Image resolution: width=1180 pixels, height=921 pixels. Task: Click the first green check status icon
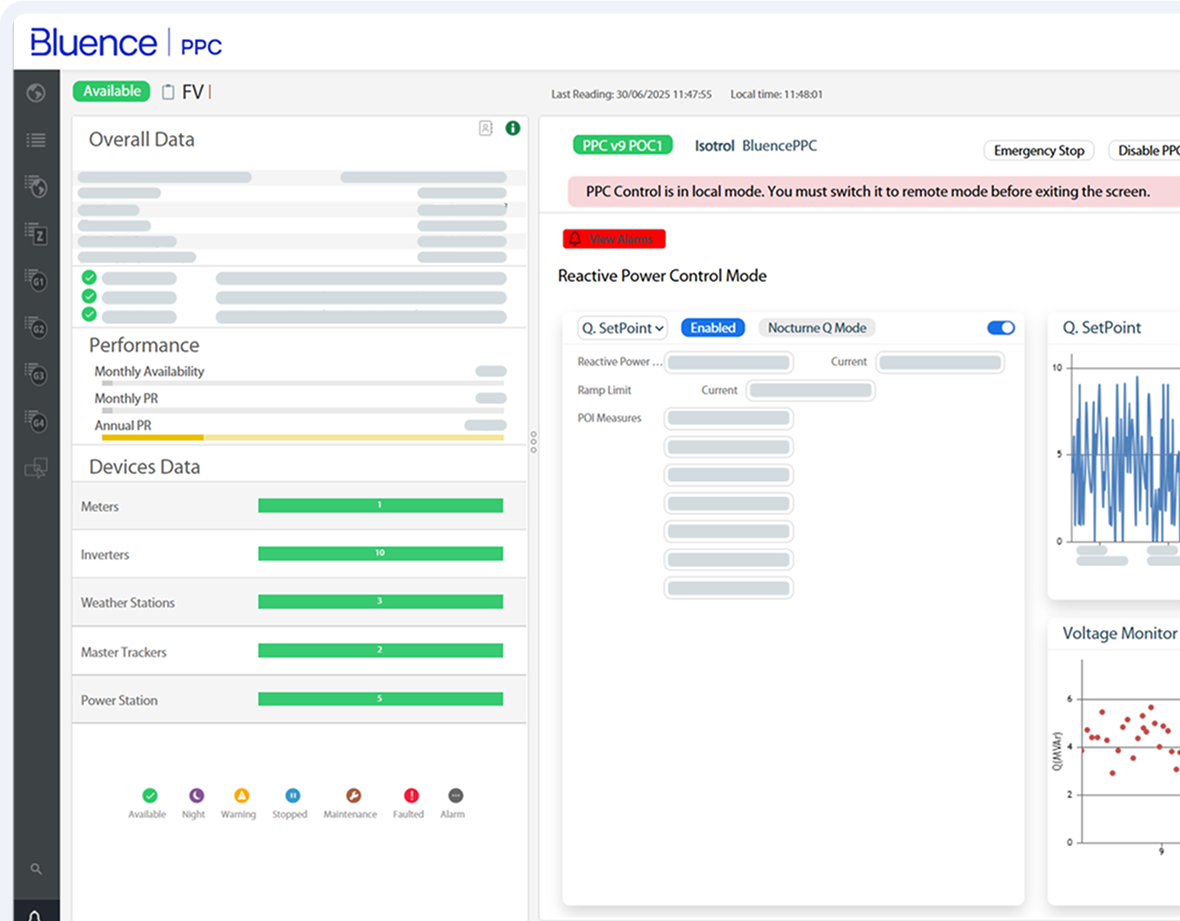coord(89,277)
